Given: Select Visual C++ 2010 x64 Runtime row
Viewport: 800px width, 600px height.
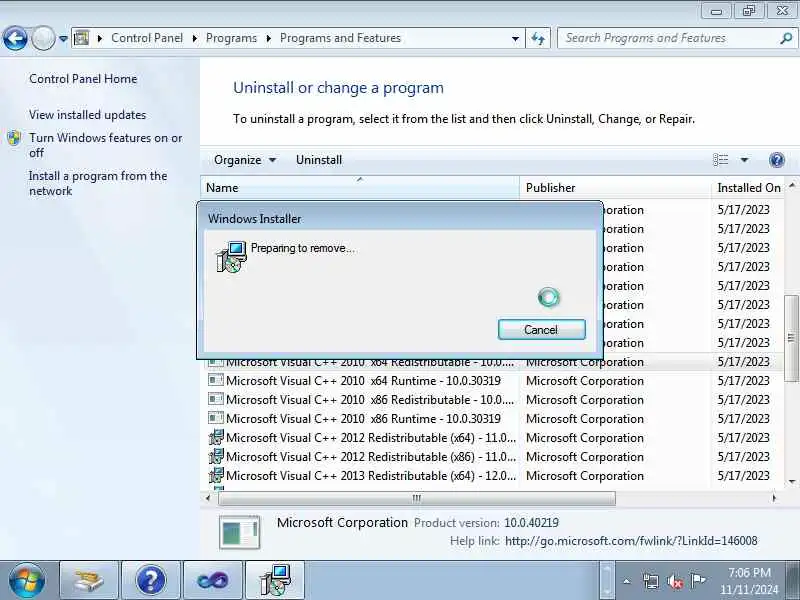Looking at the screenshot, I should coord(492,381).
